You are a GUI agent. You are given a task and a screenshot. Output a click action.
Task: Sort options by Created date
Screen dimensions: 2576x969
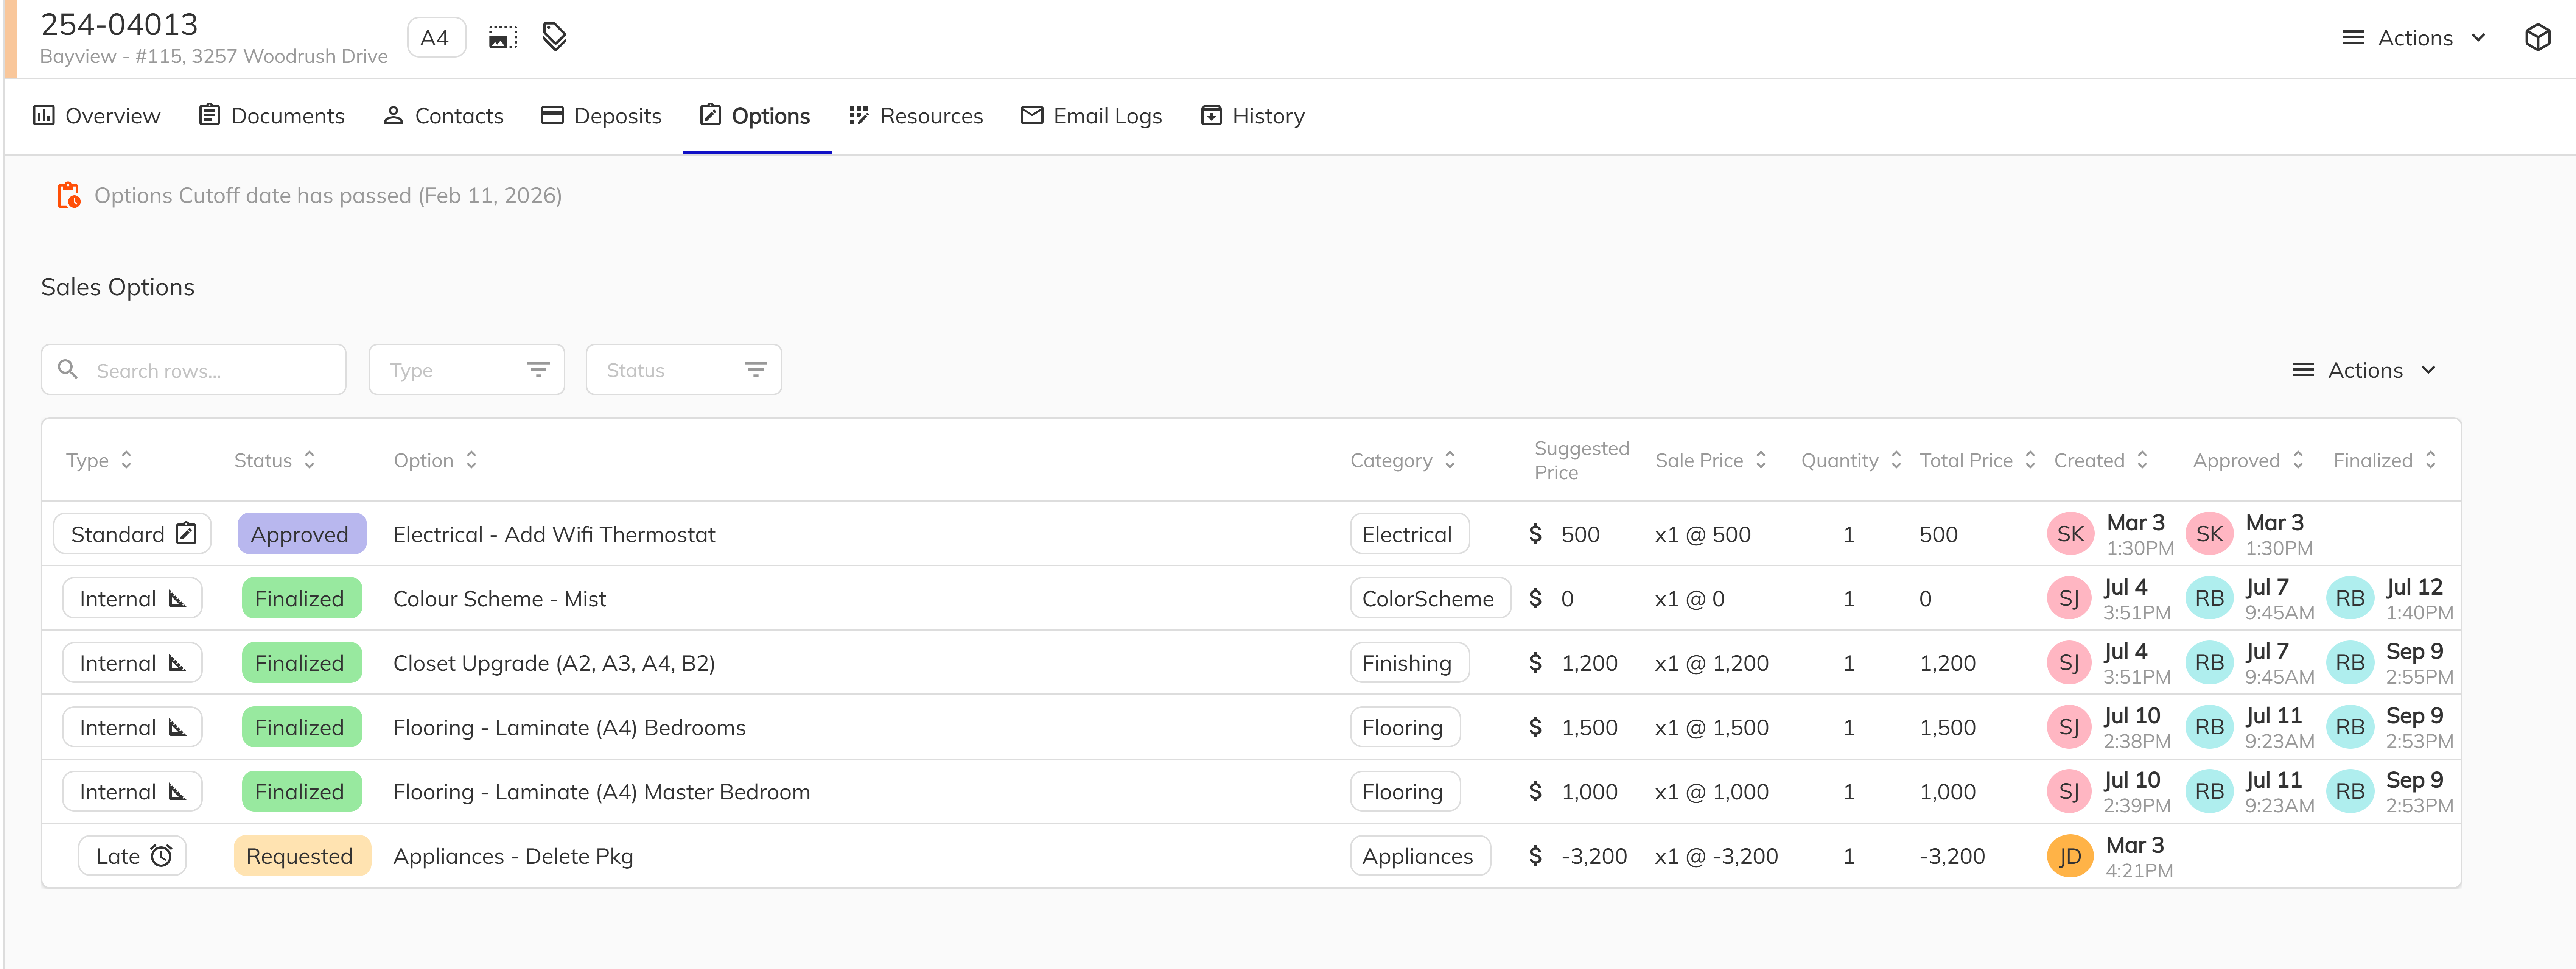pos(2142,460)
